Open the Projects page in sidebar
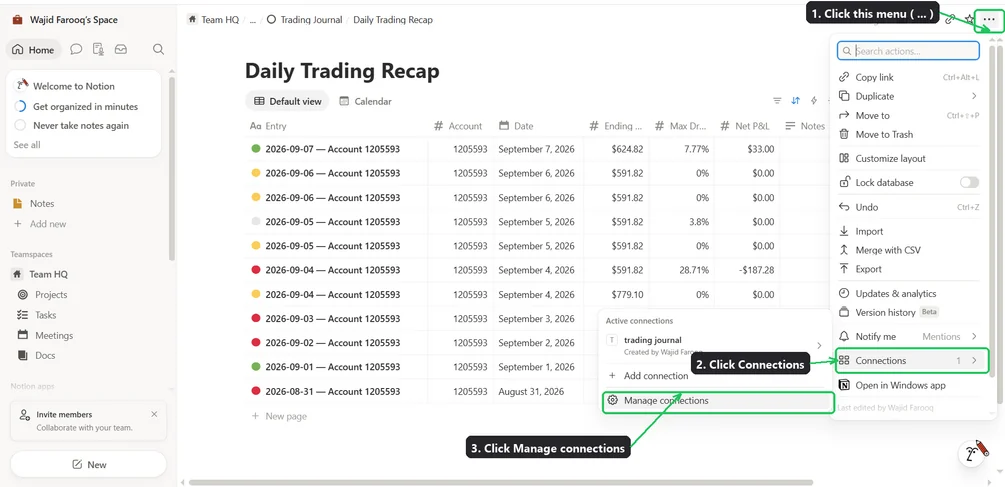The width and height of the screenshot is (1005, 487). [51, 295]
